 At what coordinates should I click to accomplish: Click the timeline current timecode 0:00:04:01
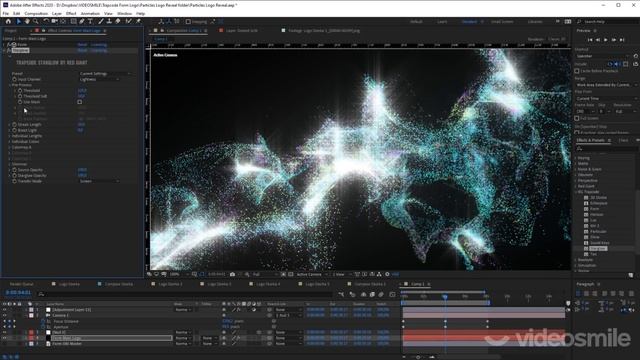pyautogui.click(x=18, y=293)
